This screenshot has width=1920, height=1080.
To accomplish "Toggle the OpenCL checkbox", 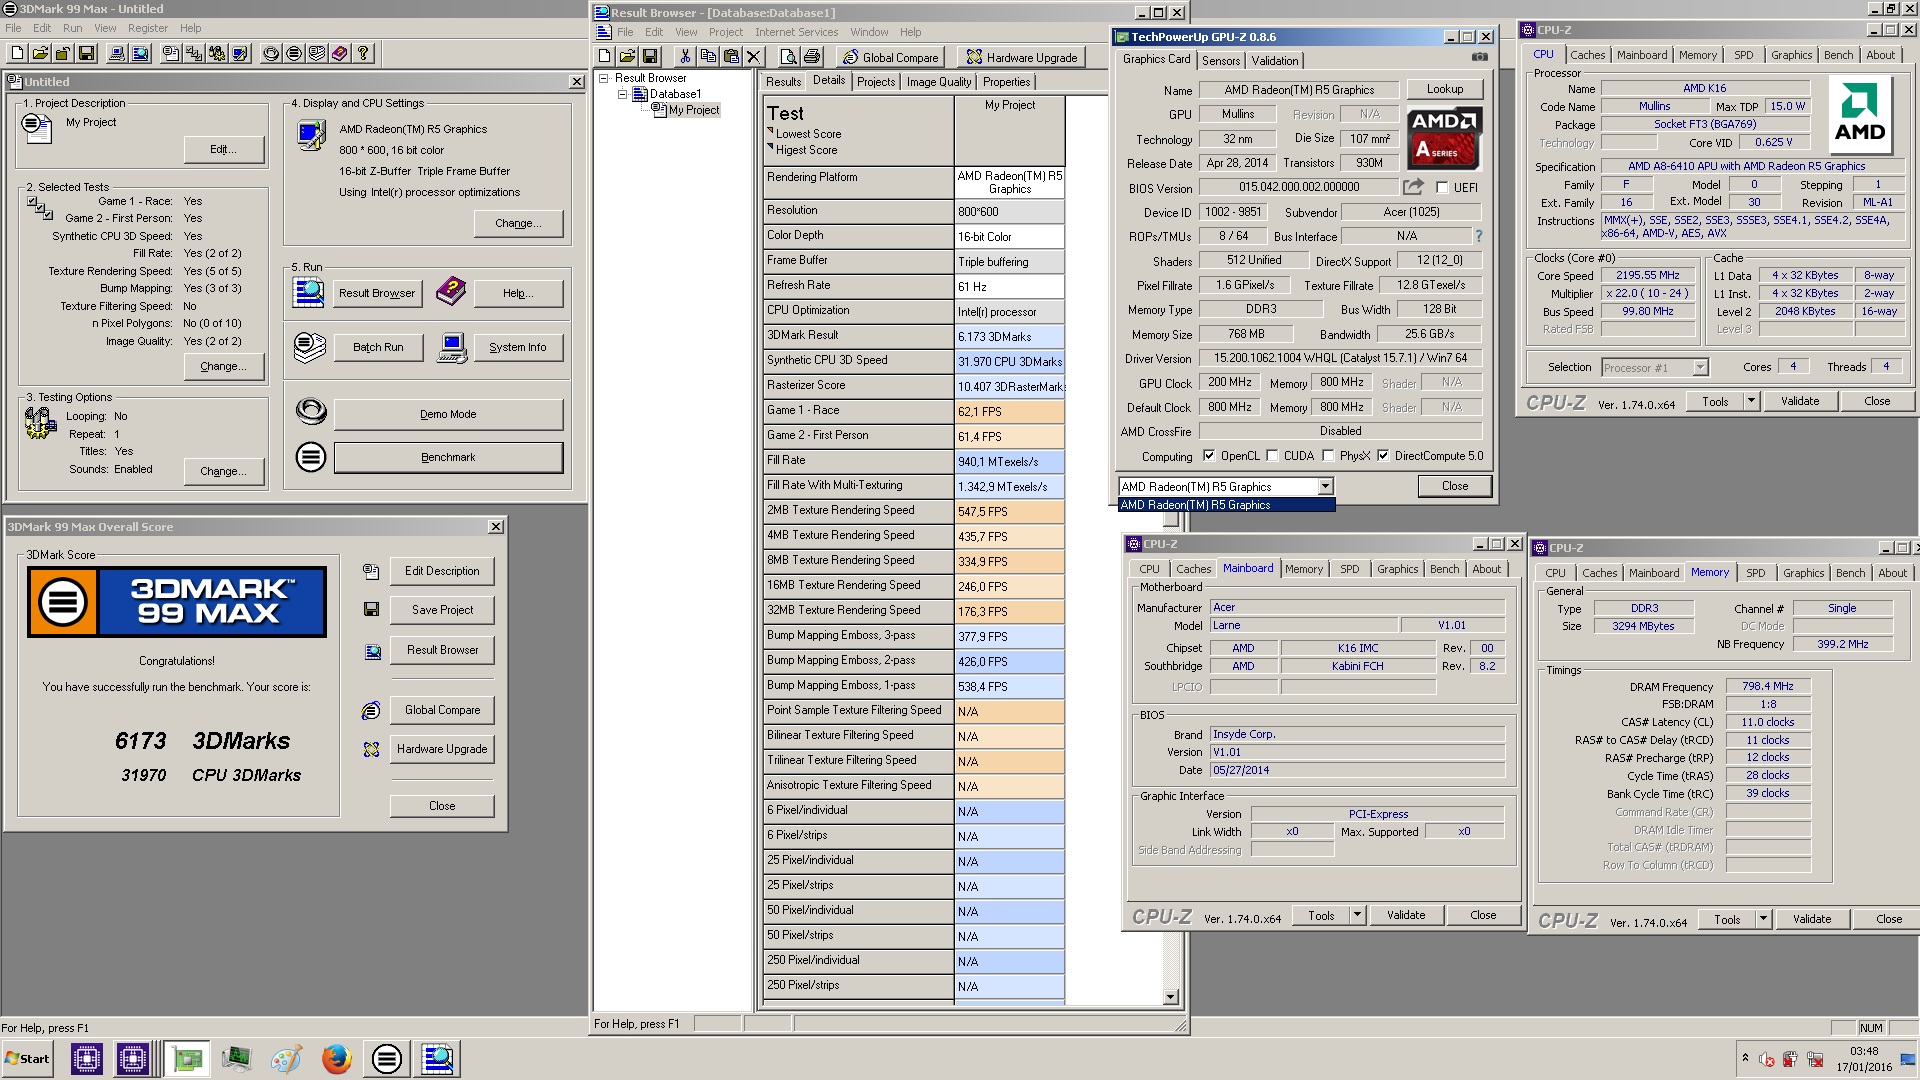I will [x=1209, y=456].
